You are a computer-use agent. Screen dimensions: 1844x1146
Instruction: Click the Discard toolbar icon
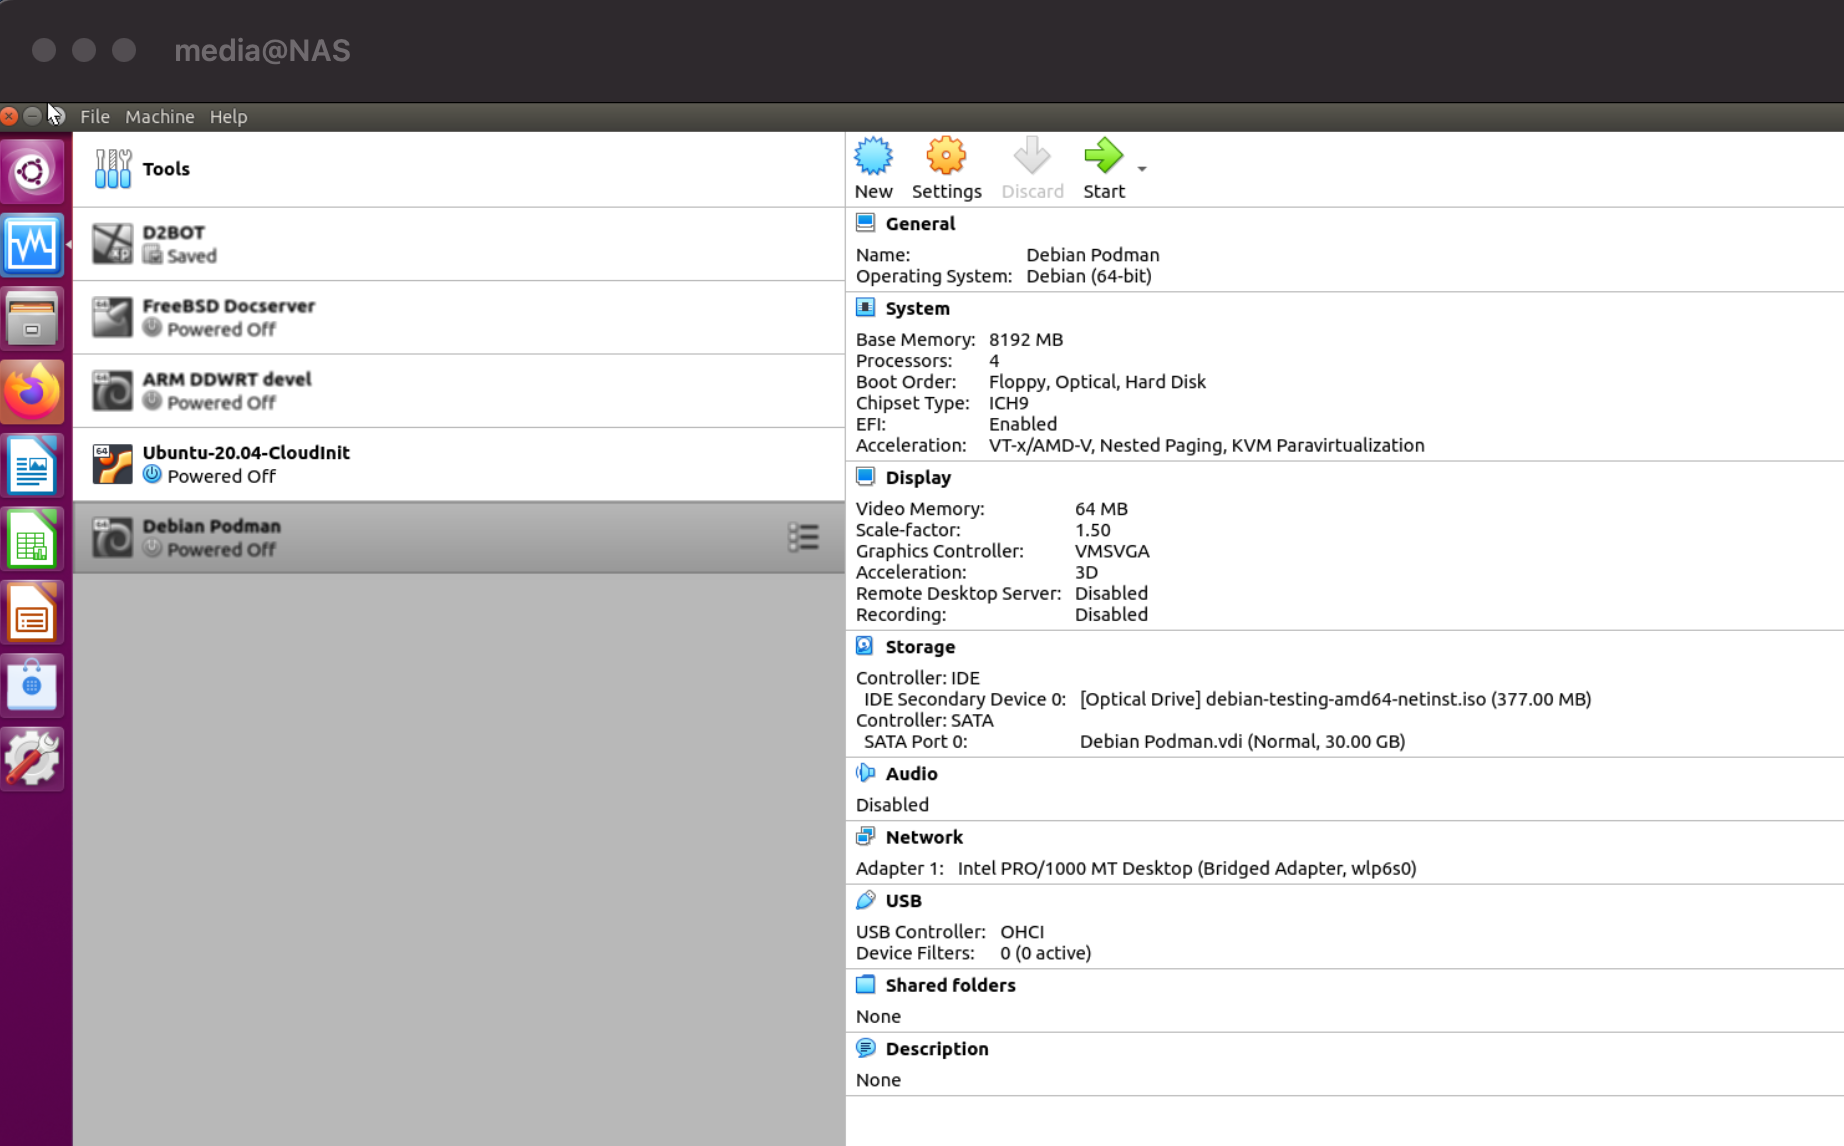point(1032,156)
